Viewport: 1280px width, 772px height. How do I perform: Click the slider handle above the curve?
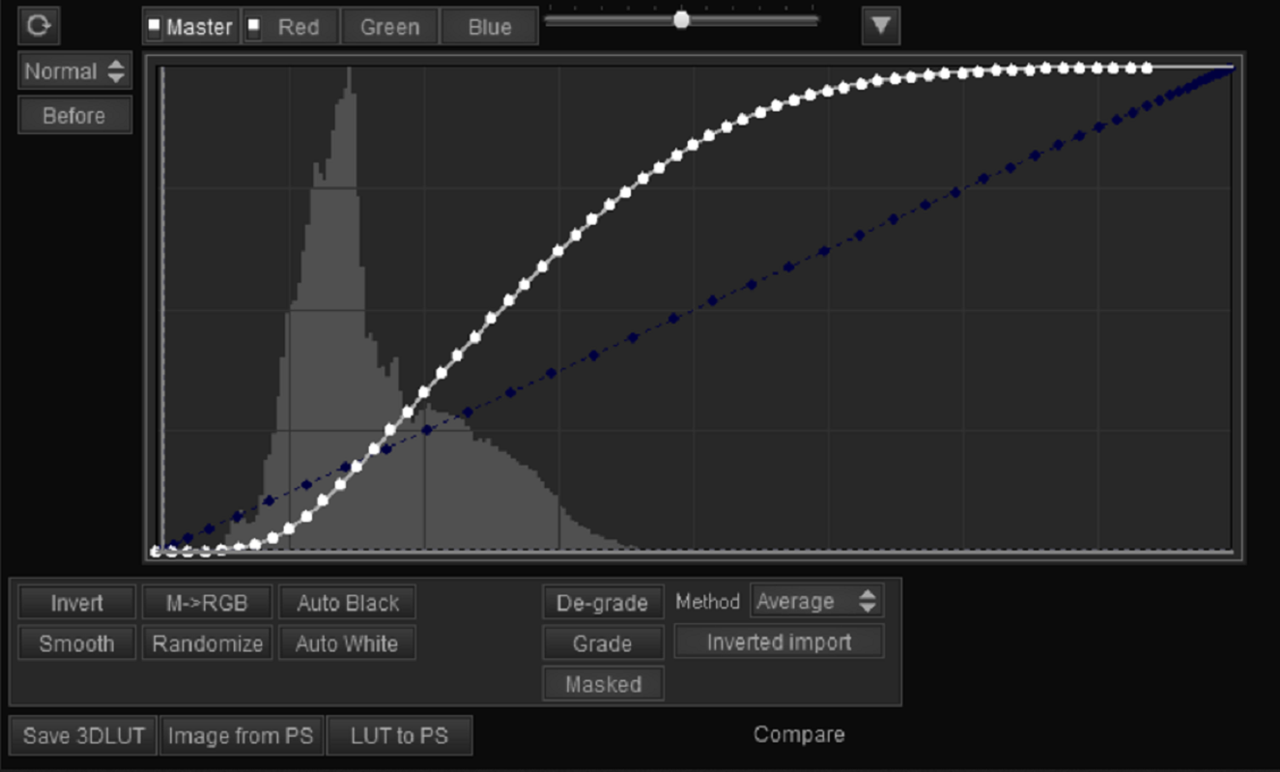(x=681, y=19)
